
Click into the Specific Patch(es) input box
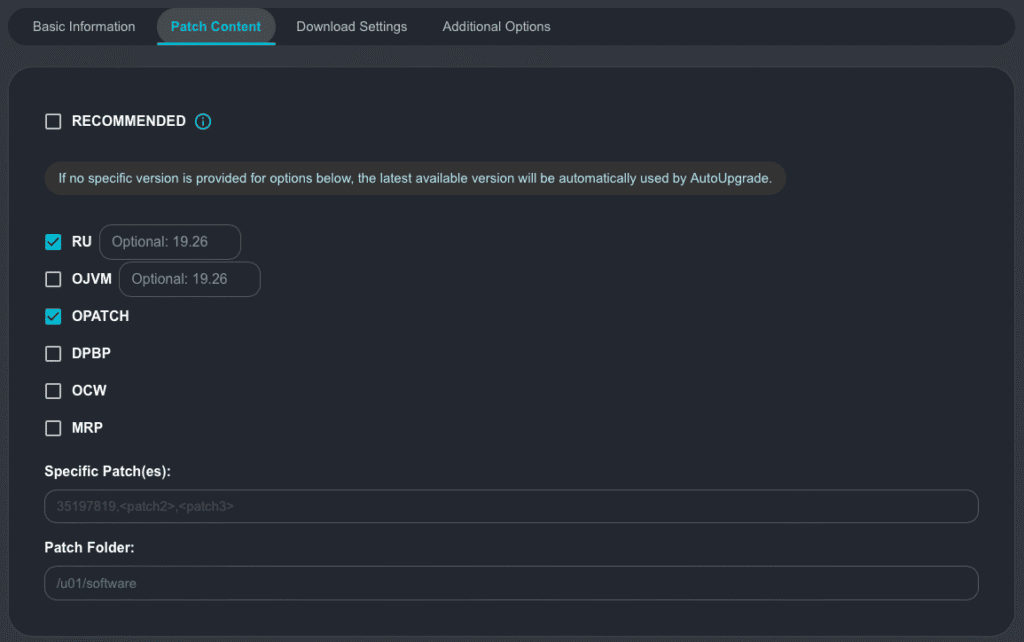tap(511, 506)
